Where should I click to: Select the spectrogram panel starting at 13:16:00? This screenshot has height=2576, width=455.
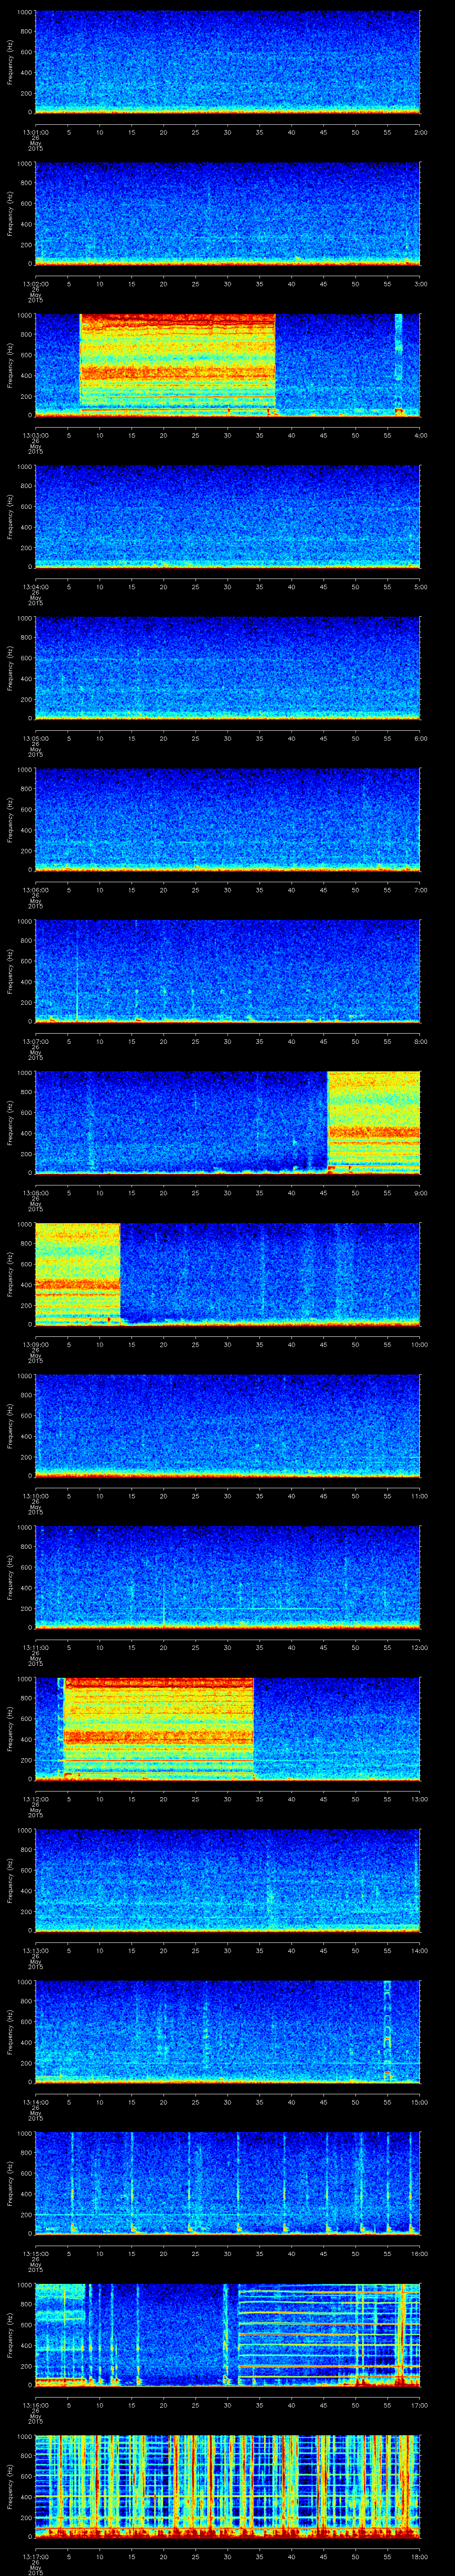point(227,2335)
